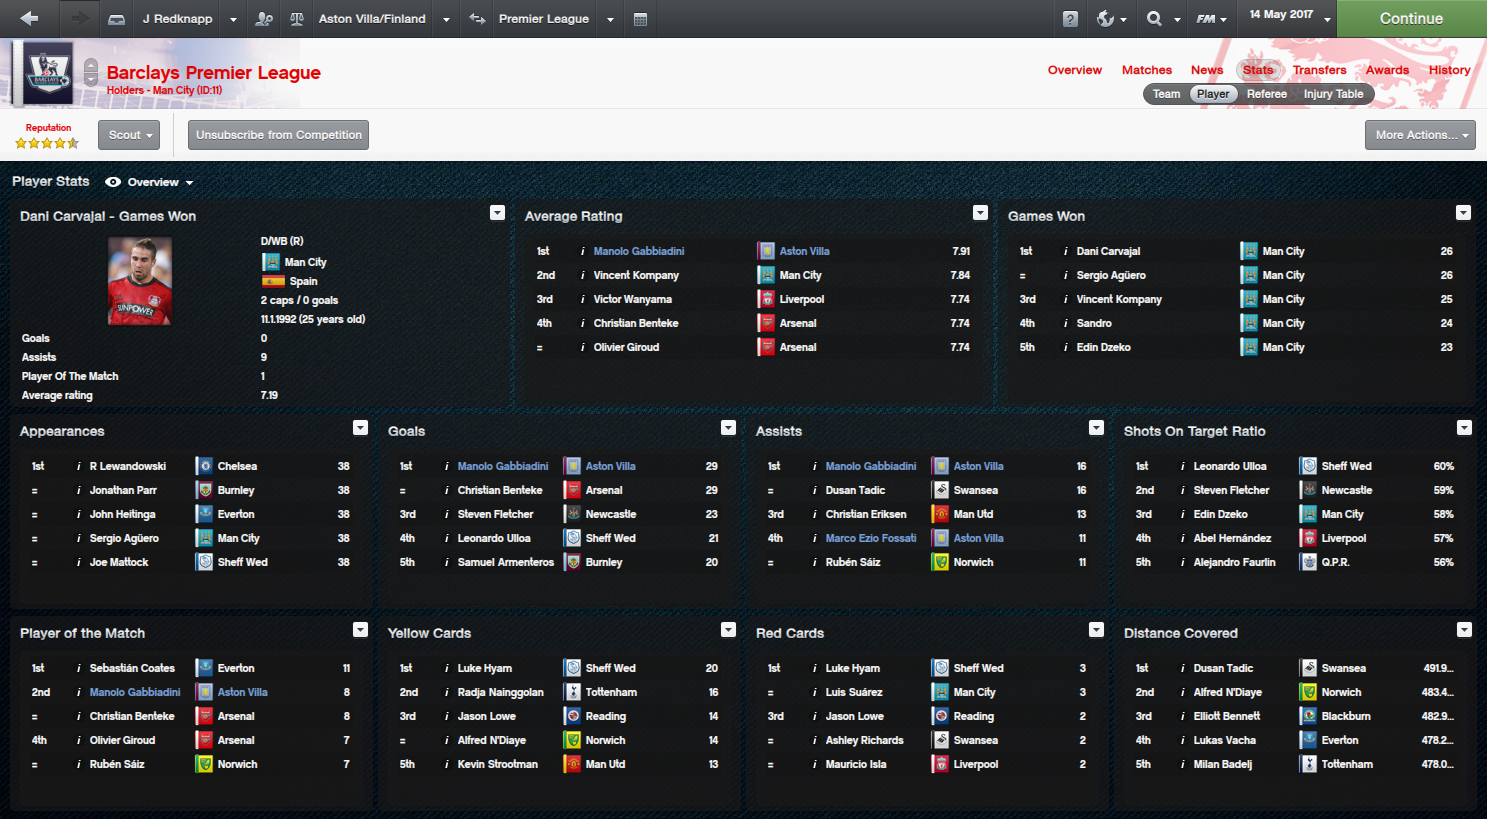
Task: Expand the Aston Villa/Finland dropdown arrow
Action: coord(446,20)
